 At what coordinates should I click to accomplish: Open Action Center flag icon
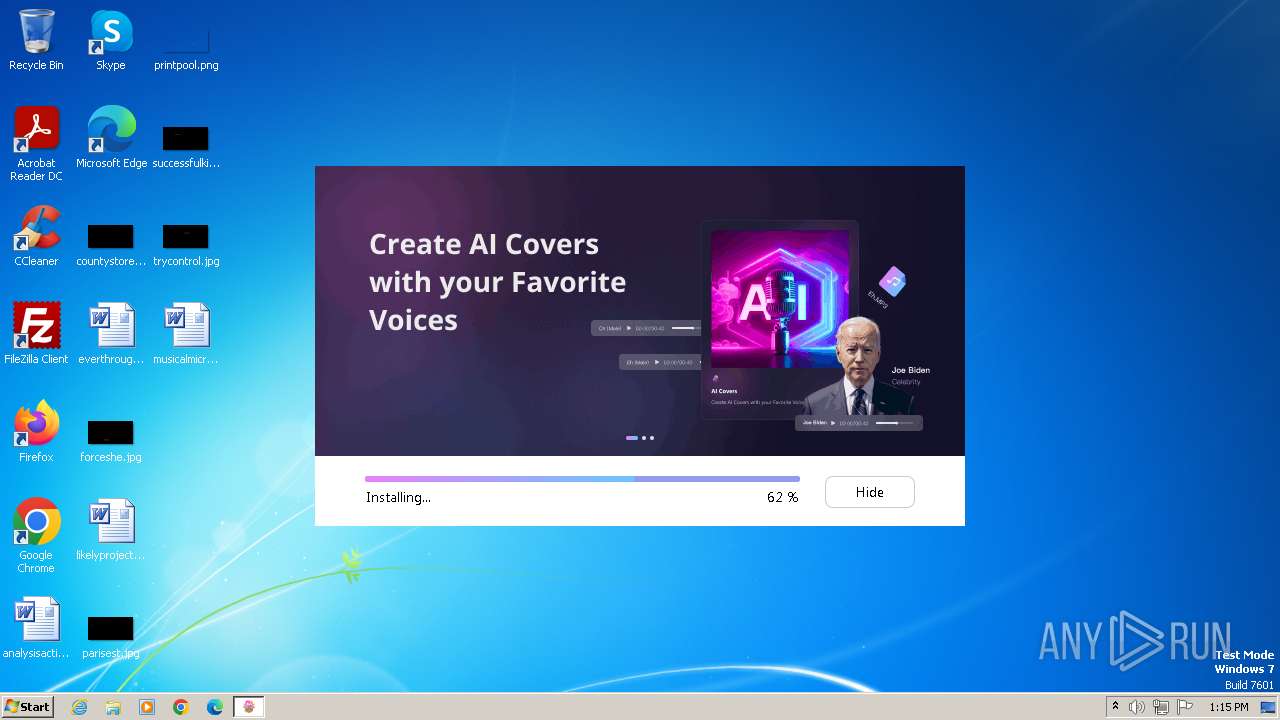(1185, 707)
